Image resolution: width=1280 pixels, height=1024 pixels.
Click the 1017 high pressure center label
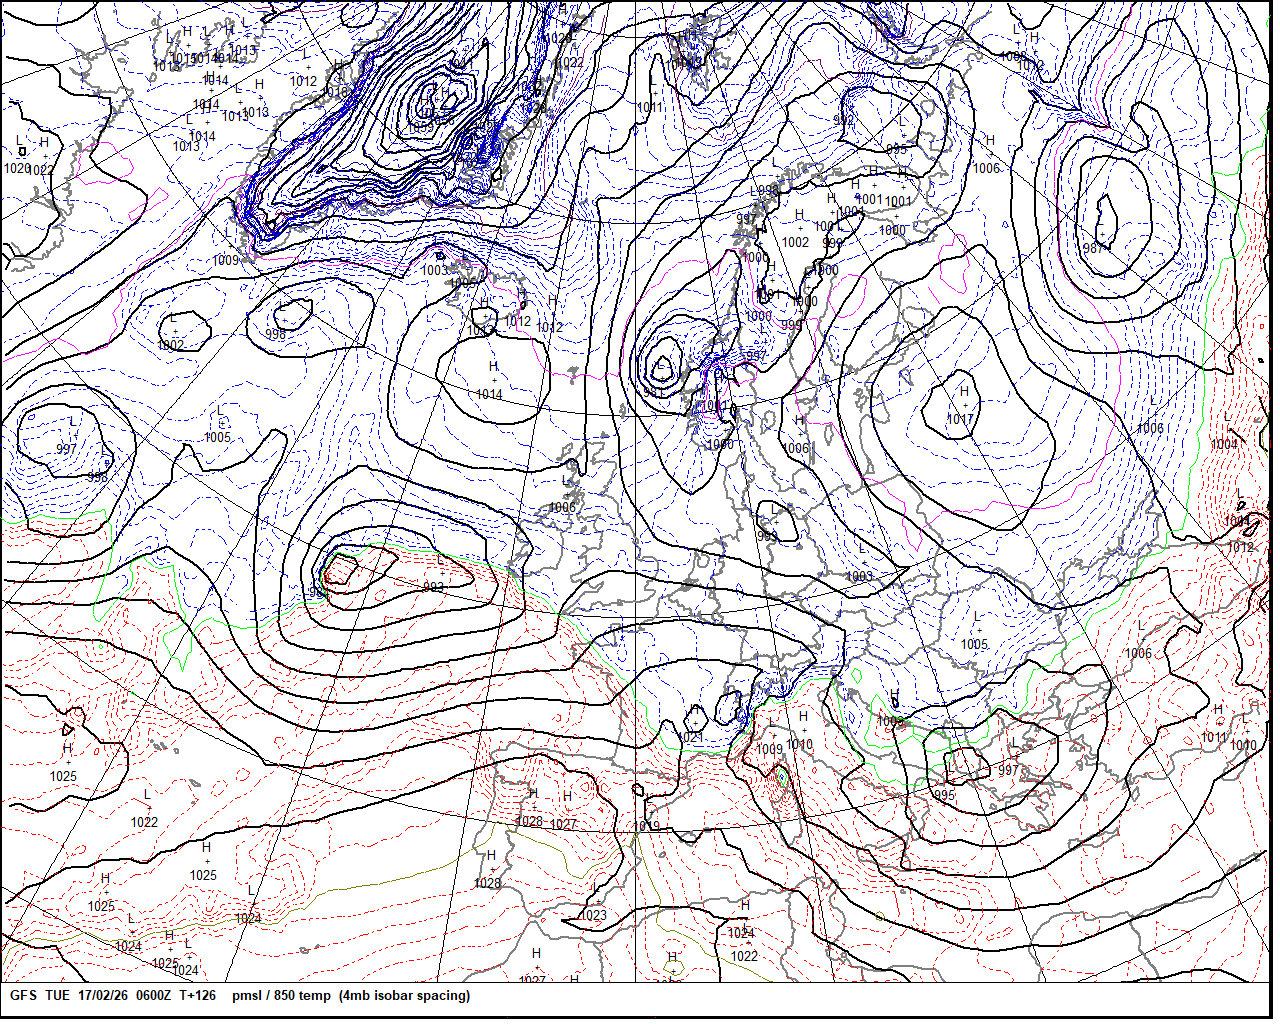tap(960, 419)
